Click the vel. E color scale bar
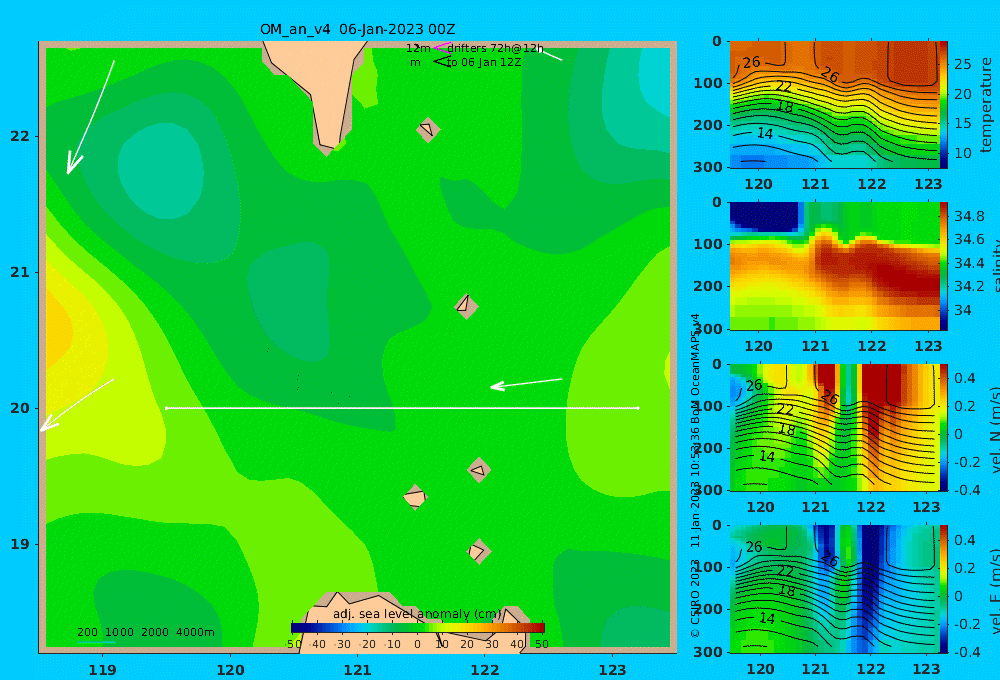The width and height of the screenshot is (1000, 680). click(943, 589)
